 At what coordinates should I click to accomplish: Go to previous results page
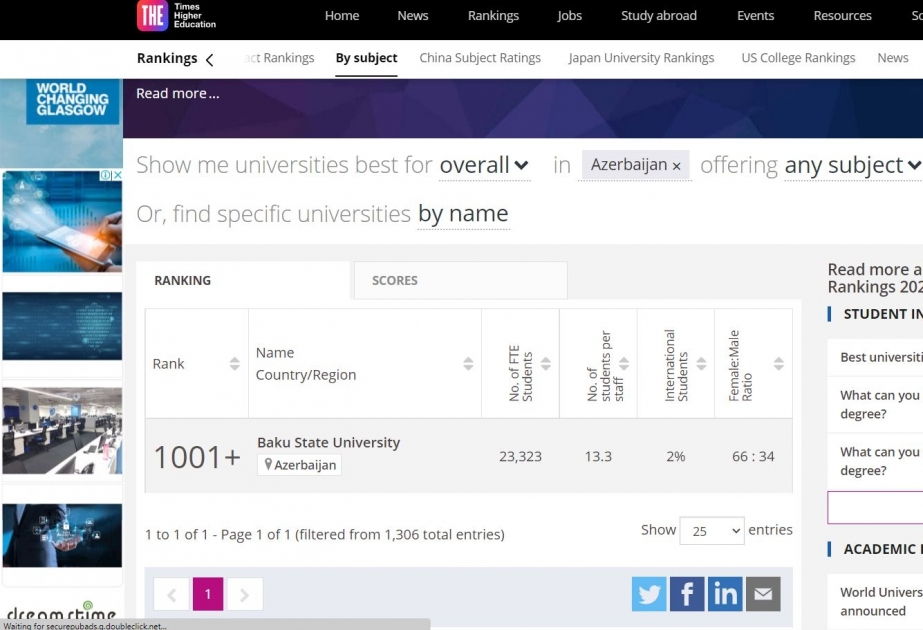171,594
